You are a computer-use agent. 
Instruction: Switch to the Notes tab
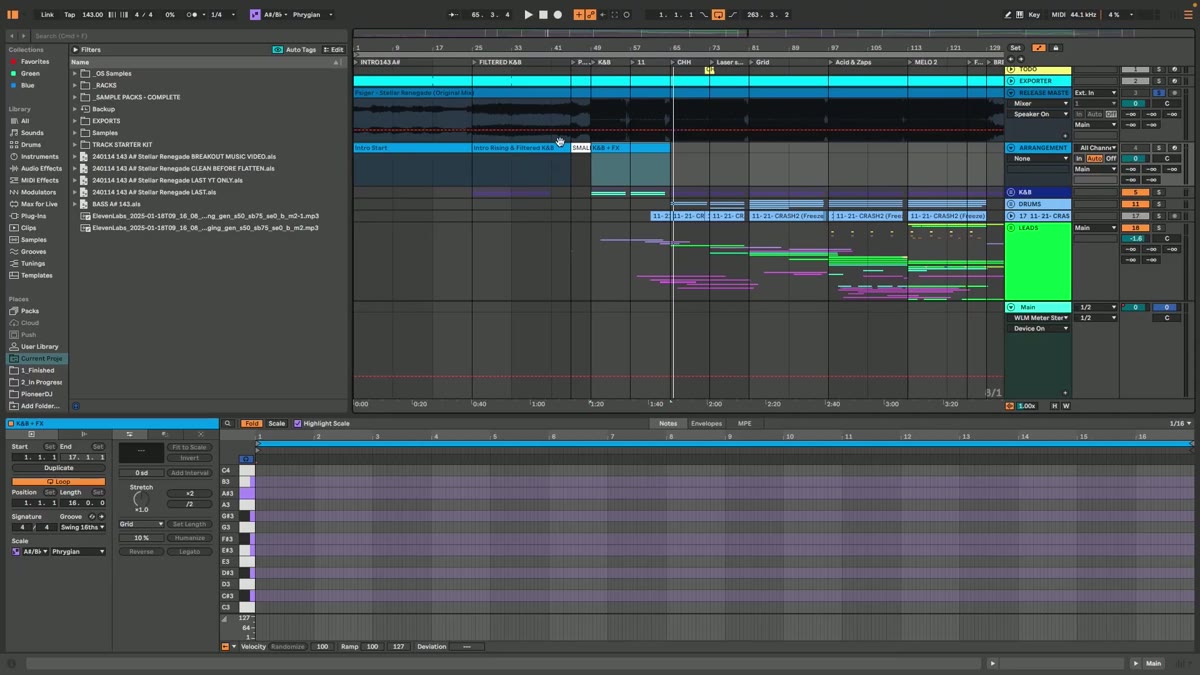(668, 423)
